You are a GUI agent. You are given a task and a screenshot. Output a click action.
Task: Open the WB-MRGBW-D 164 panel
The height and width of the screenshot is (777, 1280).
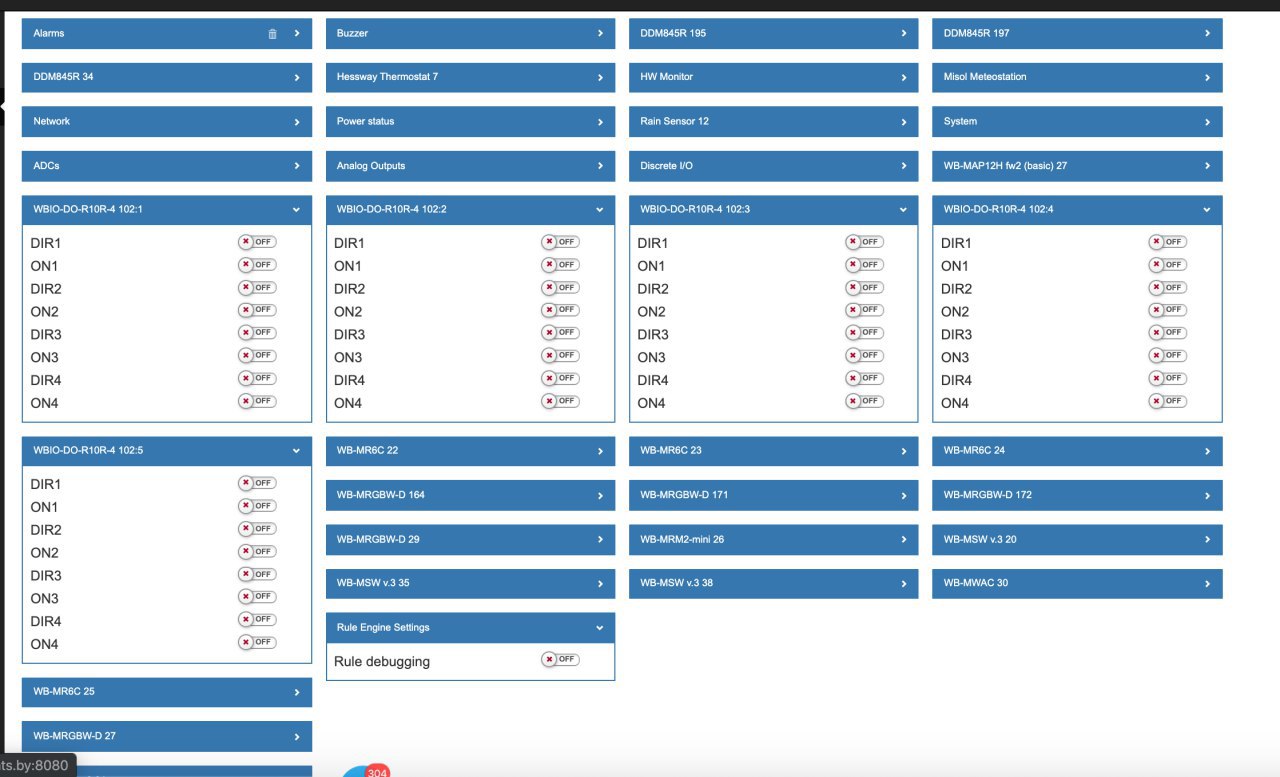tap(470, 495)
